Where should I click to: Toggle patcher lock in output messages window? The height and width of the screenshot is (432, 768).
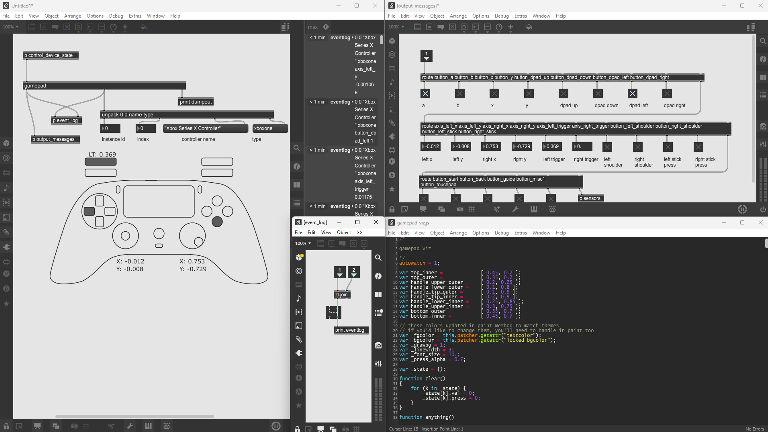coord(392,209)
